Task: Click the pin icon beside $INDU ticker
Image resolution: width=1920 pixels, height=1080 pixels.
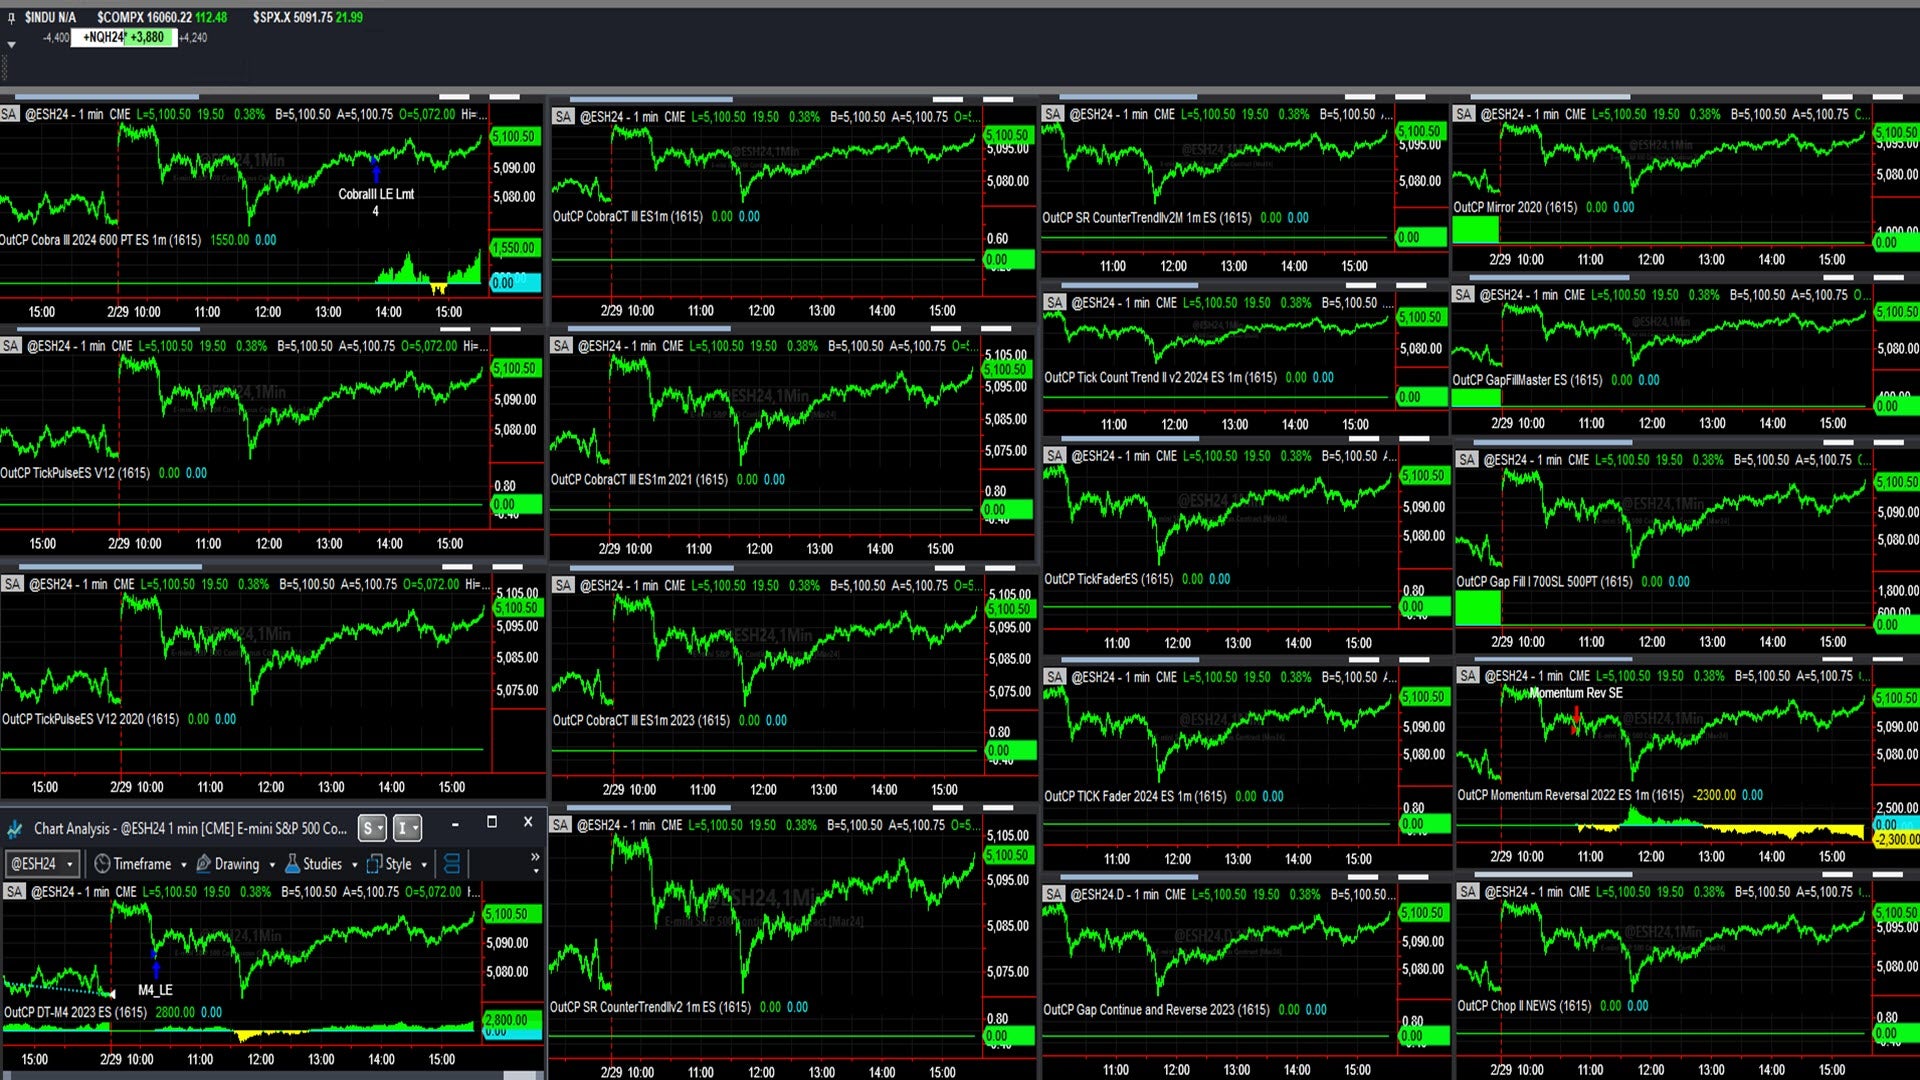Action: click(11, 18)
